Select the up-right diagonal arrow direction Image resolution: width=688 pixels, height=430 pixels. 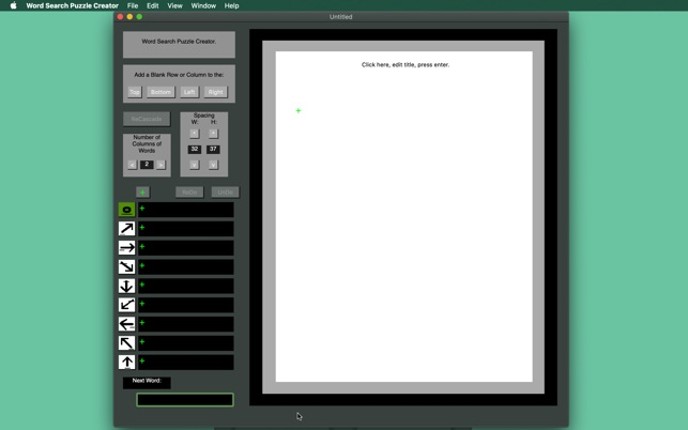(x=127, y=229)
